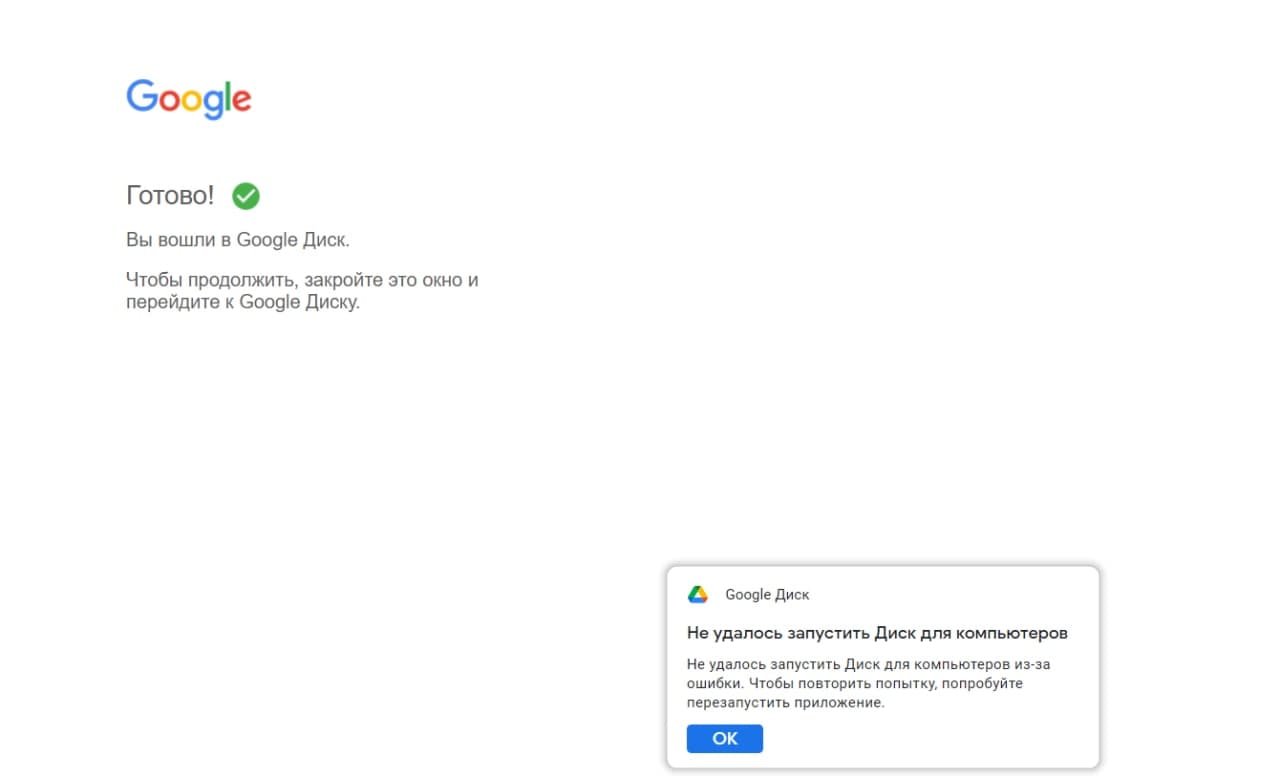Click the blue capital G in Google logo
Screen dimensions: 1280x776
coord(142,97)
